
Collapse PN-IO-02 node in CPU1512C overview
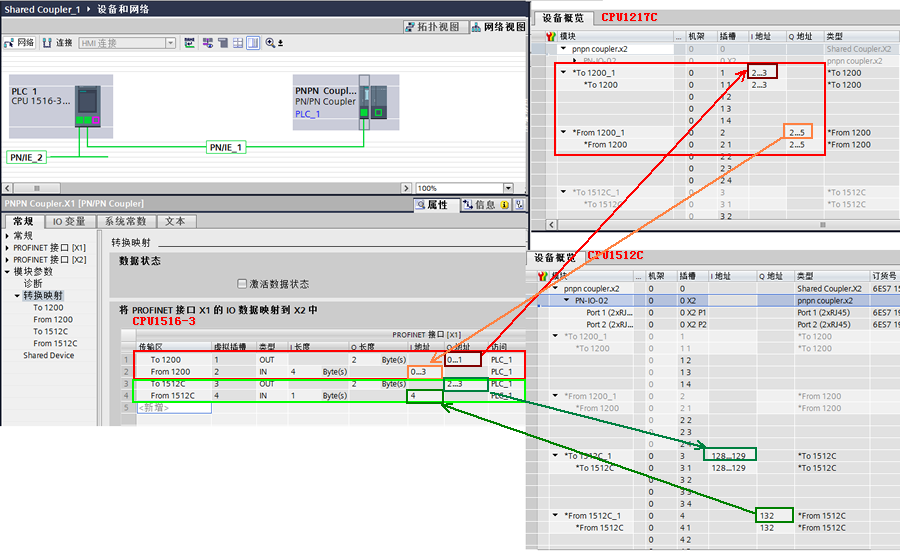pos(567,301)
